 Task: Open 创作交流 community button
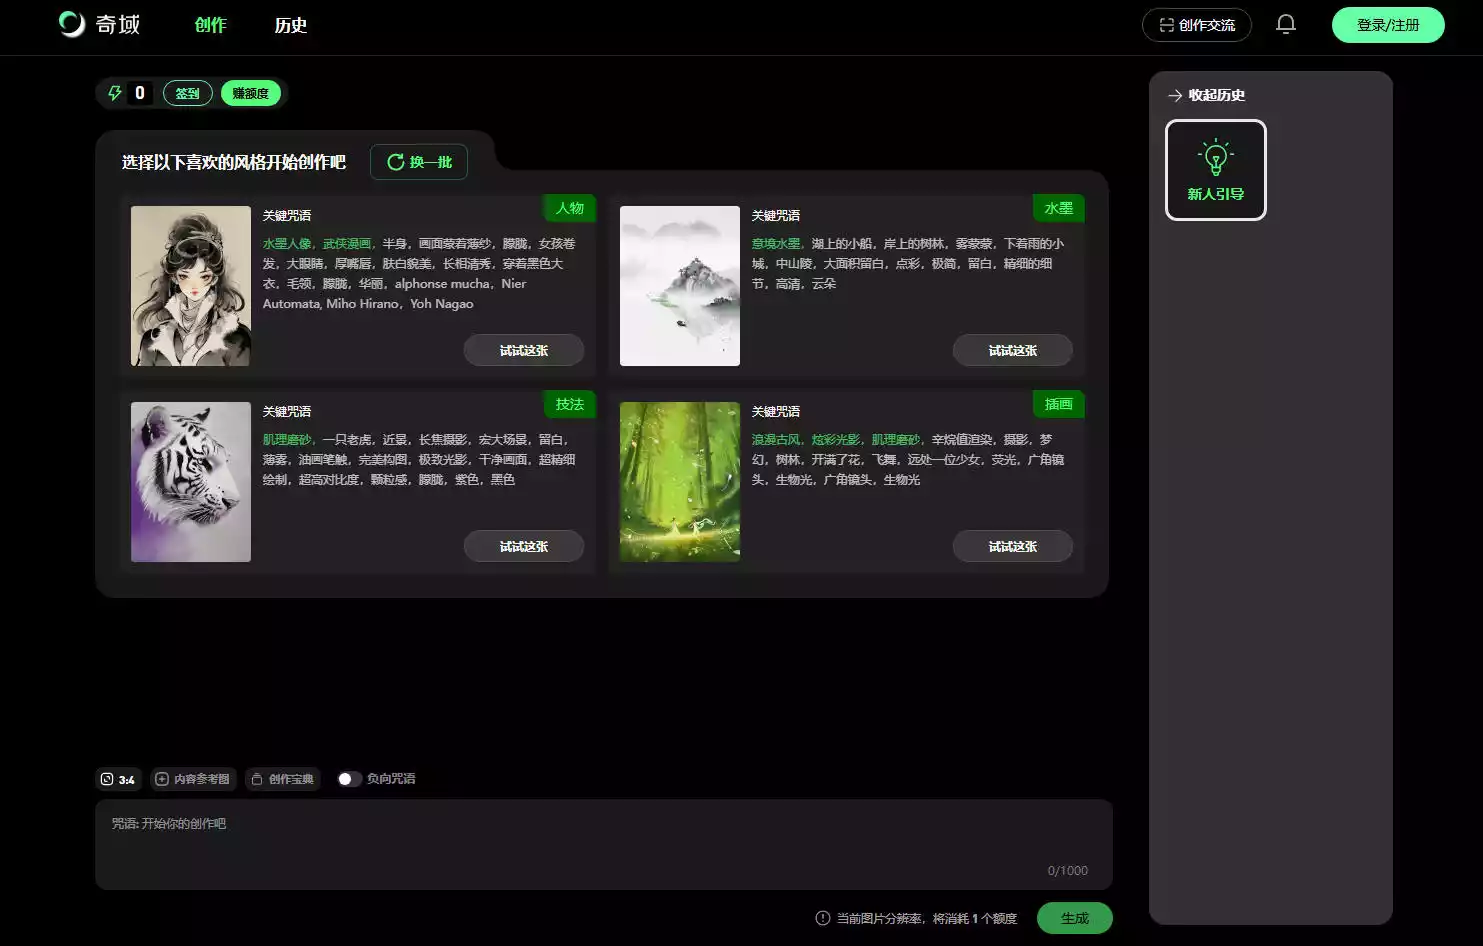click(x=1196, y=25)
